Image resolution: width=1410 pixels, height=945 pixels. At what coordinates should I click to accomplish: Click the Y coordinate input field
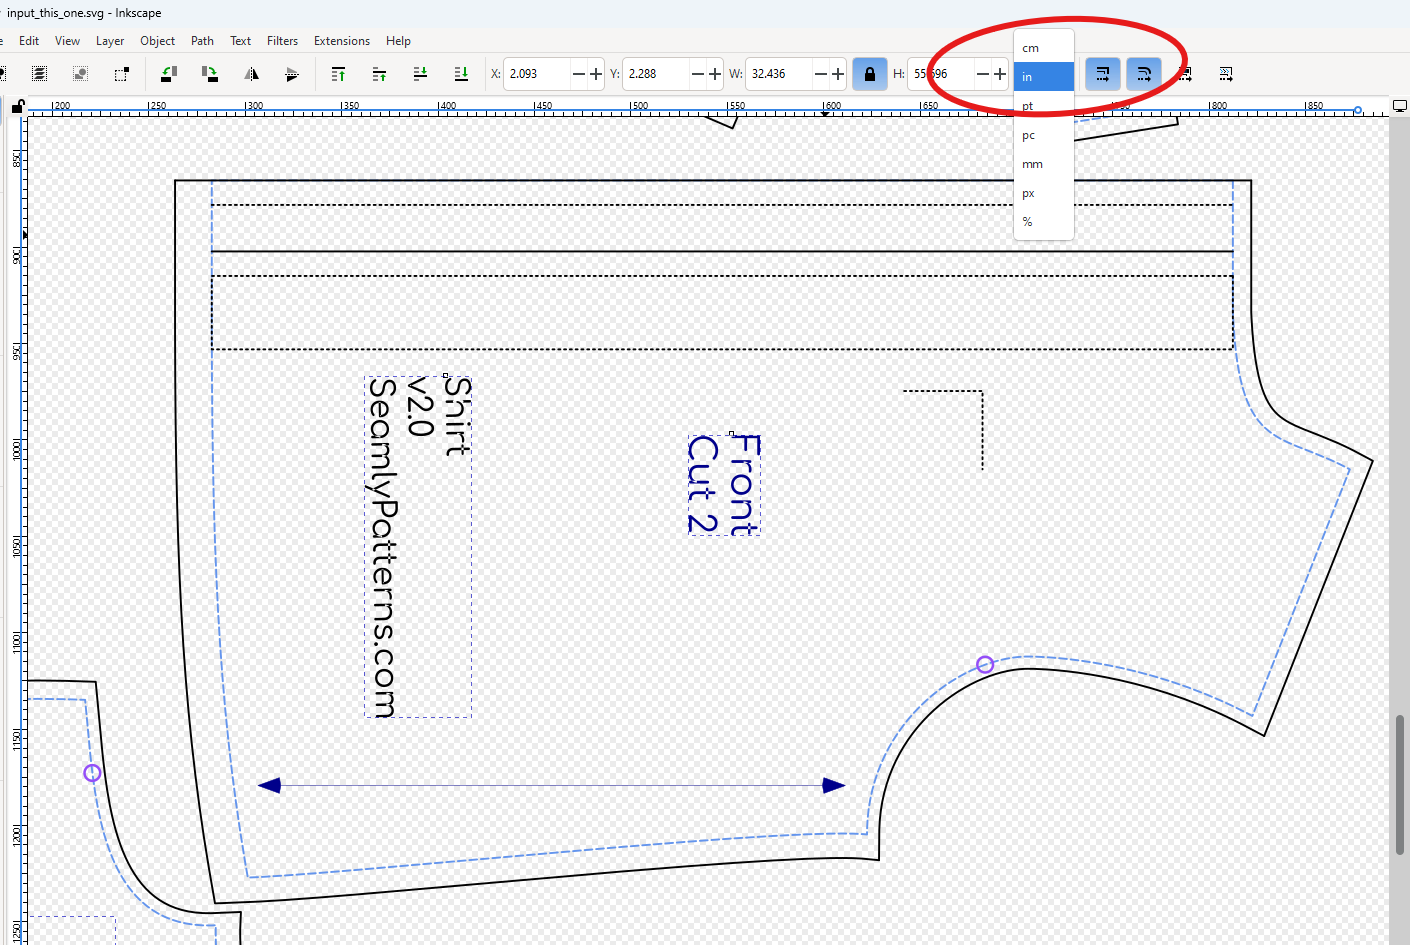655,74
